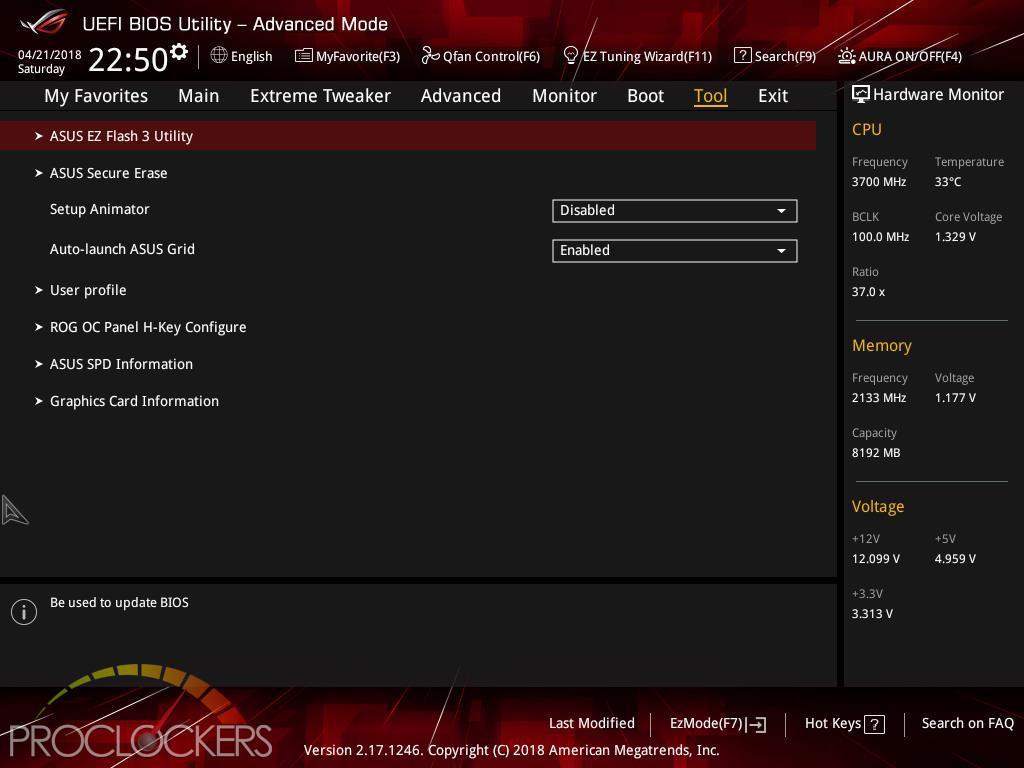Open MyFavorite(F3) shortcut
This screenshot has width=1024, height=768.
(x=347, y=56)
